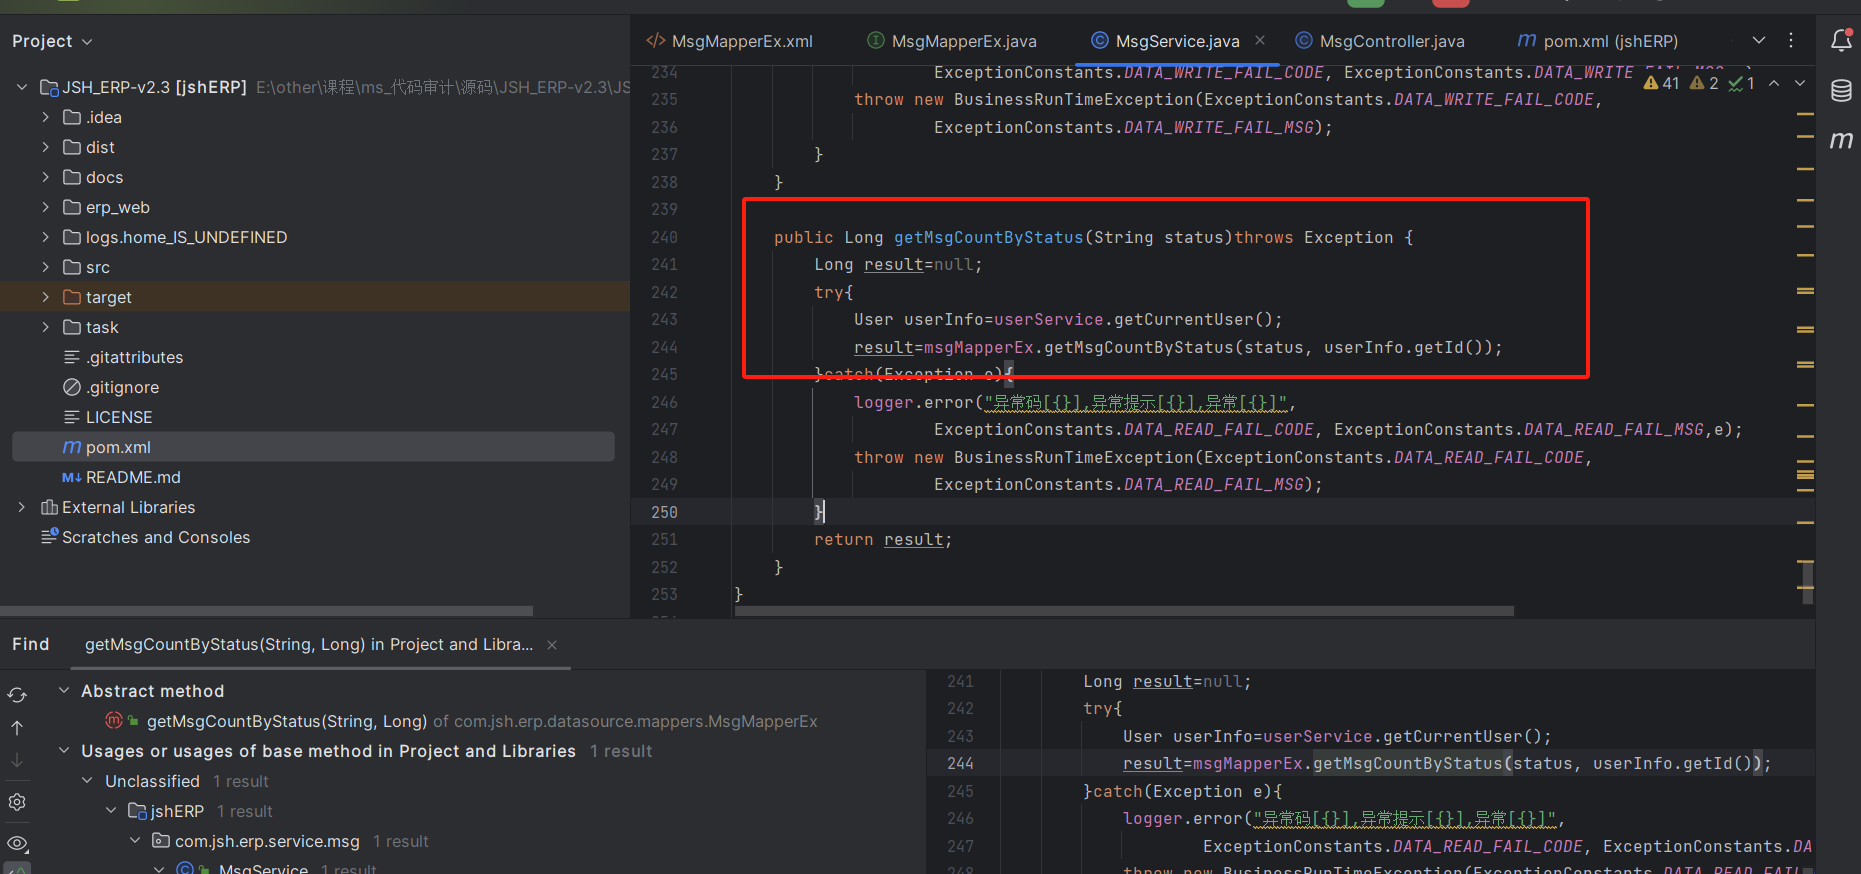1861x874 pixels.
Task: Close the getMsgCountByStatus Find tab
Action: 552,645
